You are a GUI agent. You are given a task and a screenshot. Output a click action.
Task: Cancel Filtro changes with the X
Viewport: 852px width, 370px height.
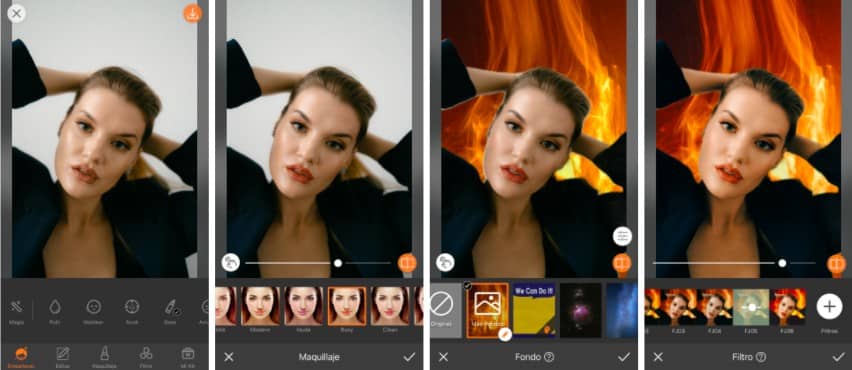click(658, 357)
